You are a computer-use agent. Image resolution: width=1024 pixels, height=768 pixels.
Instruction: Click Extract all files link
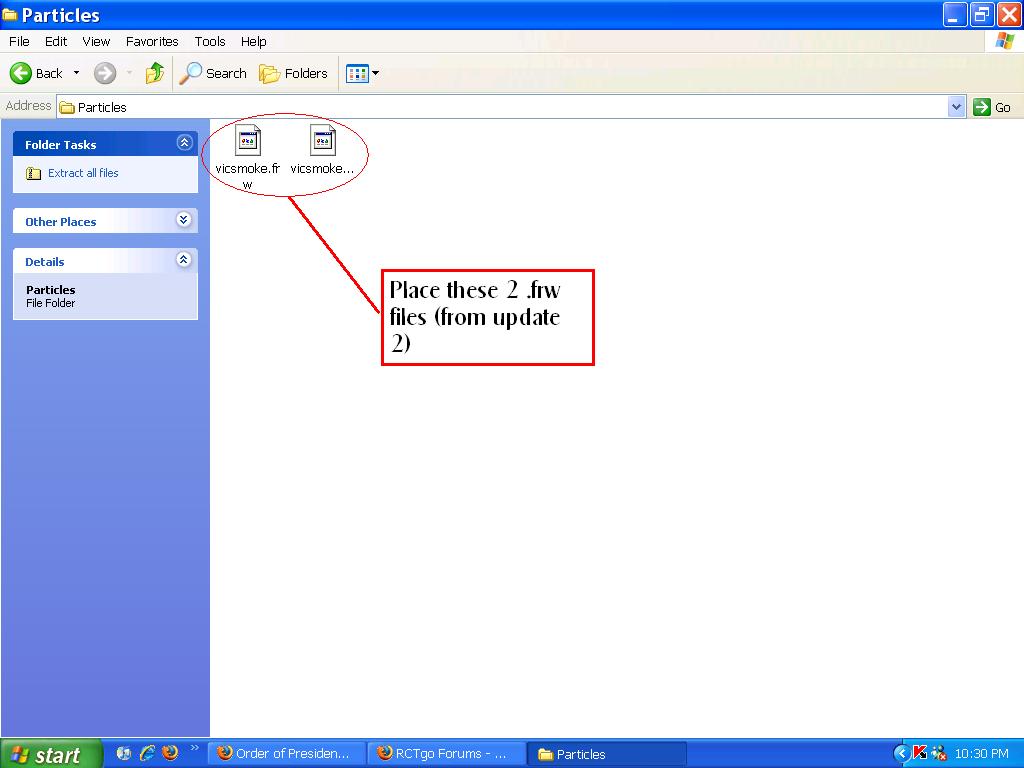83,173
